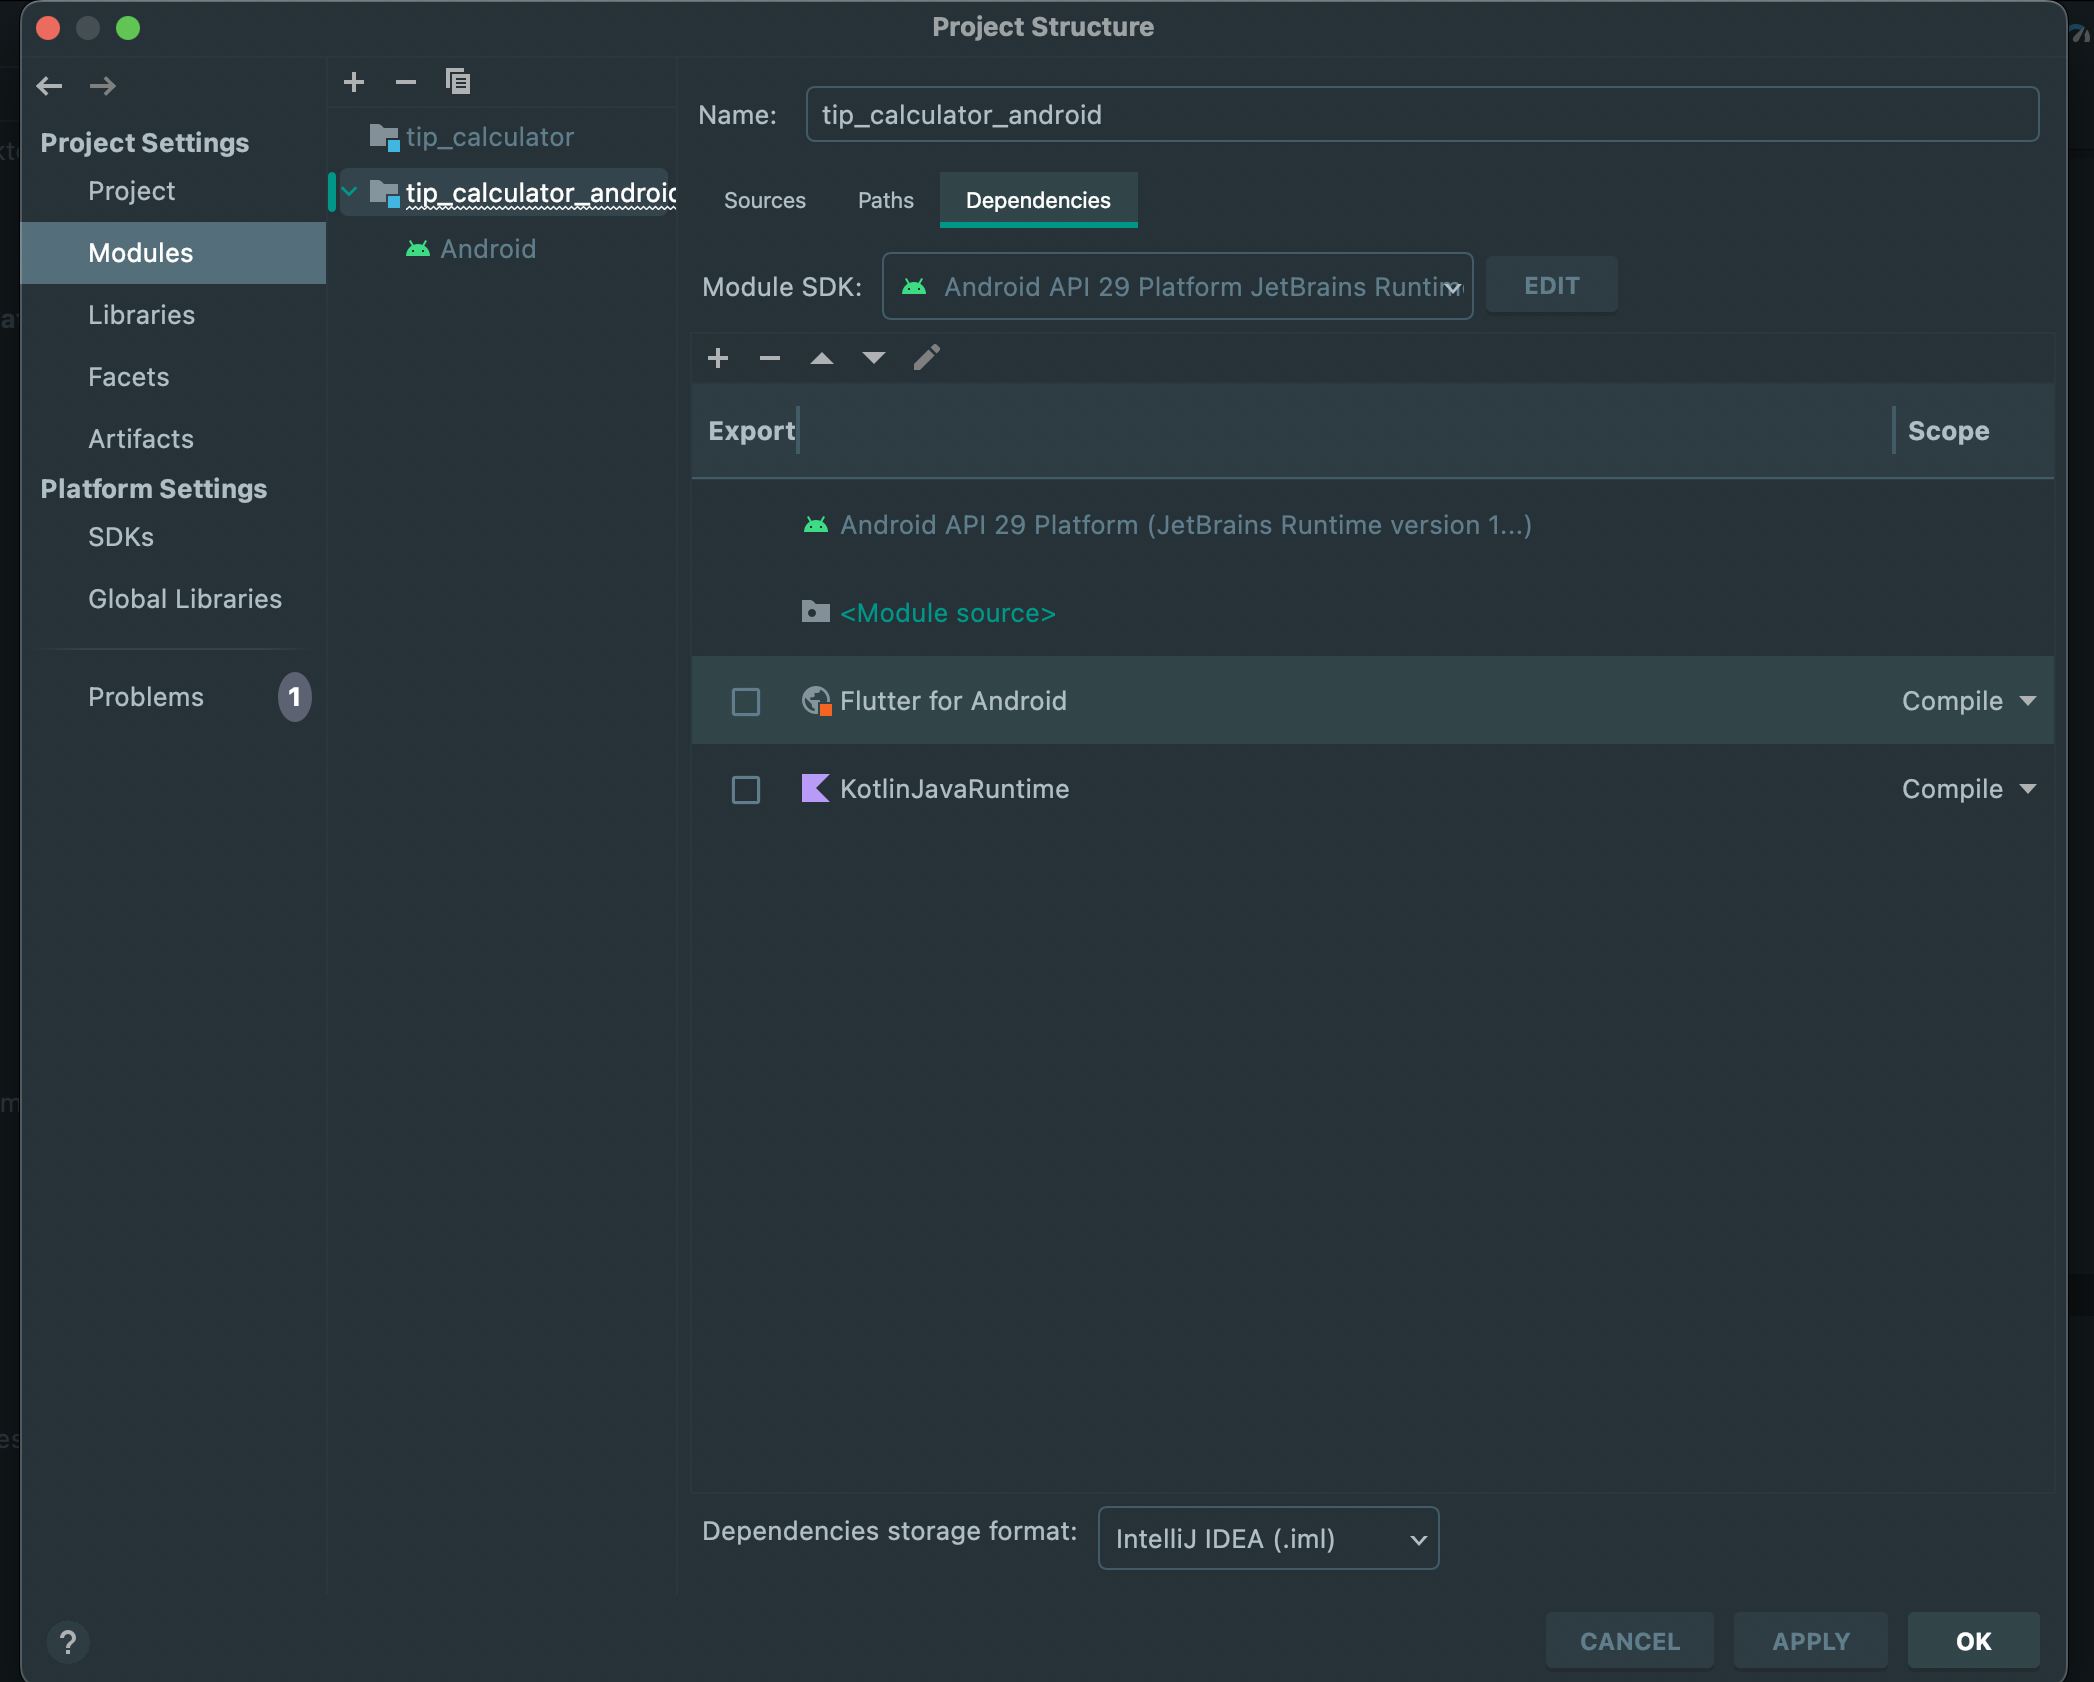Viewport: 2094px width, 1682px height.
Task: Add a dependency with plus icon
Action: coord(718,358)
